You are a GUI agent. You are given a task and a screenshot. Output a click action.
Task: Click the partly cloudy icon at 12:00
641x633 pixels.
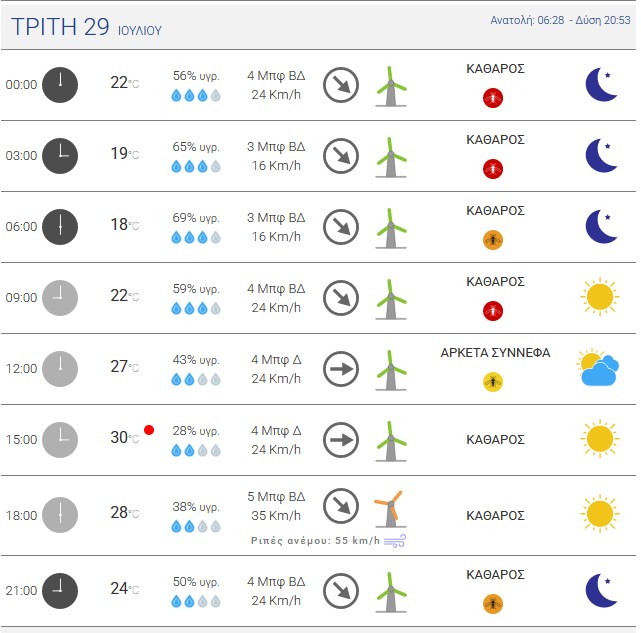(598, 368)
